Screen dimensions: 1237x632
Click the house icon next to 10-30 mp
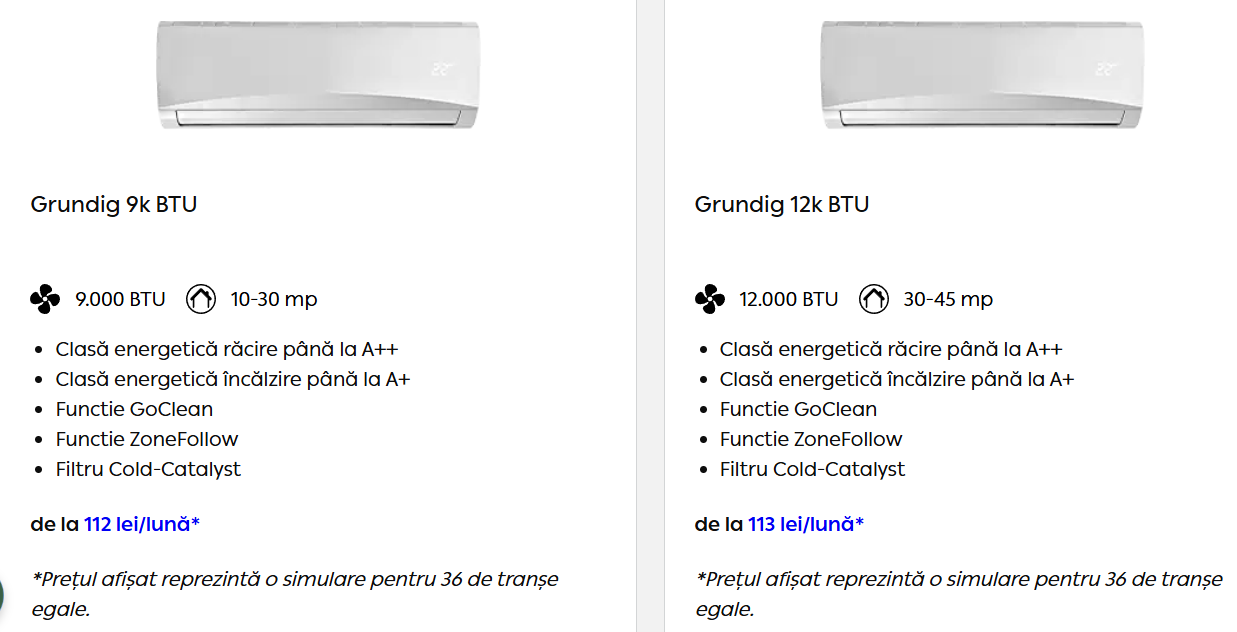[201, 299]
